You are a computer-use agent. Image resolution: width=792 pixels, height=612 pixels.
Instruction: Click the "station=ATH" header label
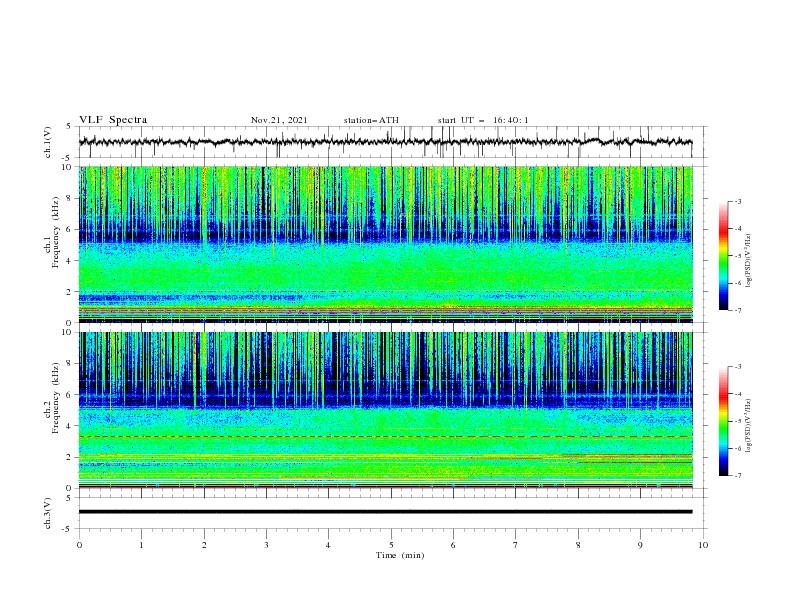(x=371, y=120)
